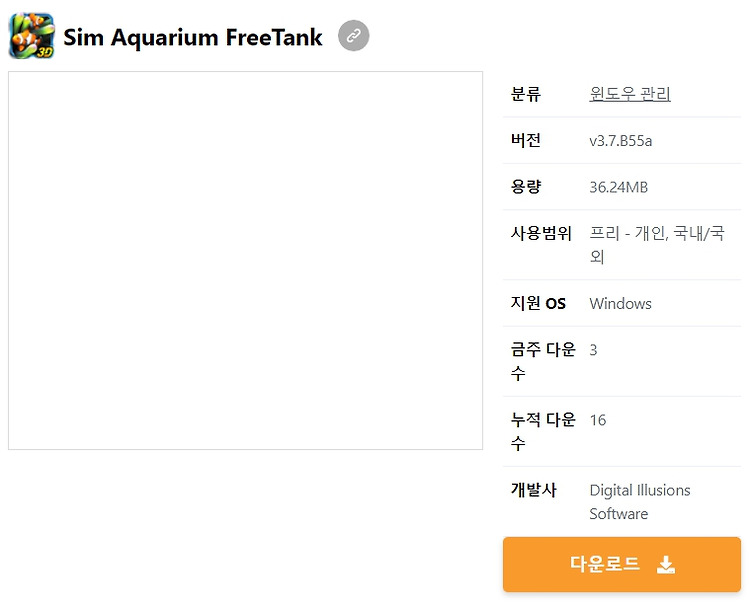The image size is (750, 608).
Task: Click the 36.24MB file size value
Action: [x=618, y=187]
